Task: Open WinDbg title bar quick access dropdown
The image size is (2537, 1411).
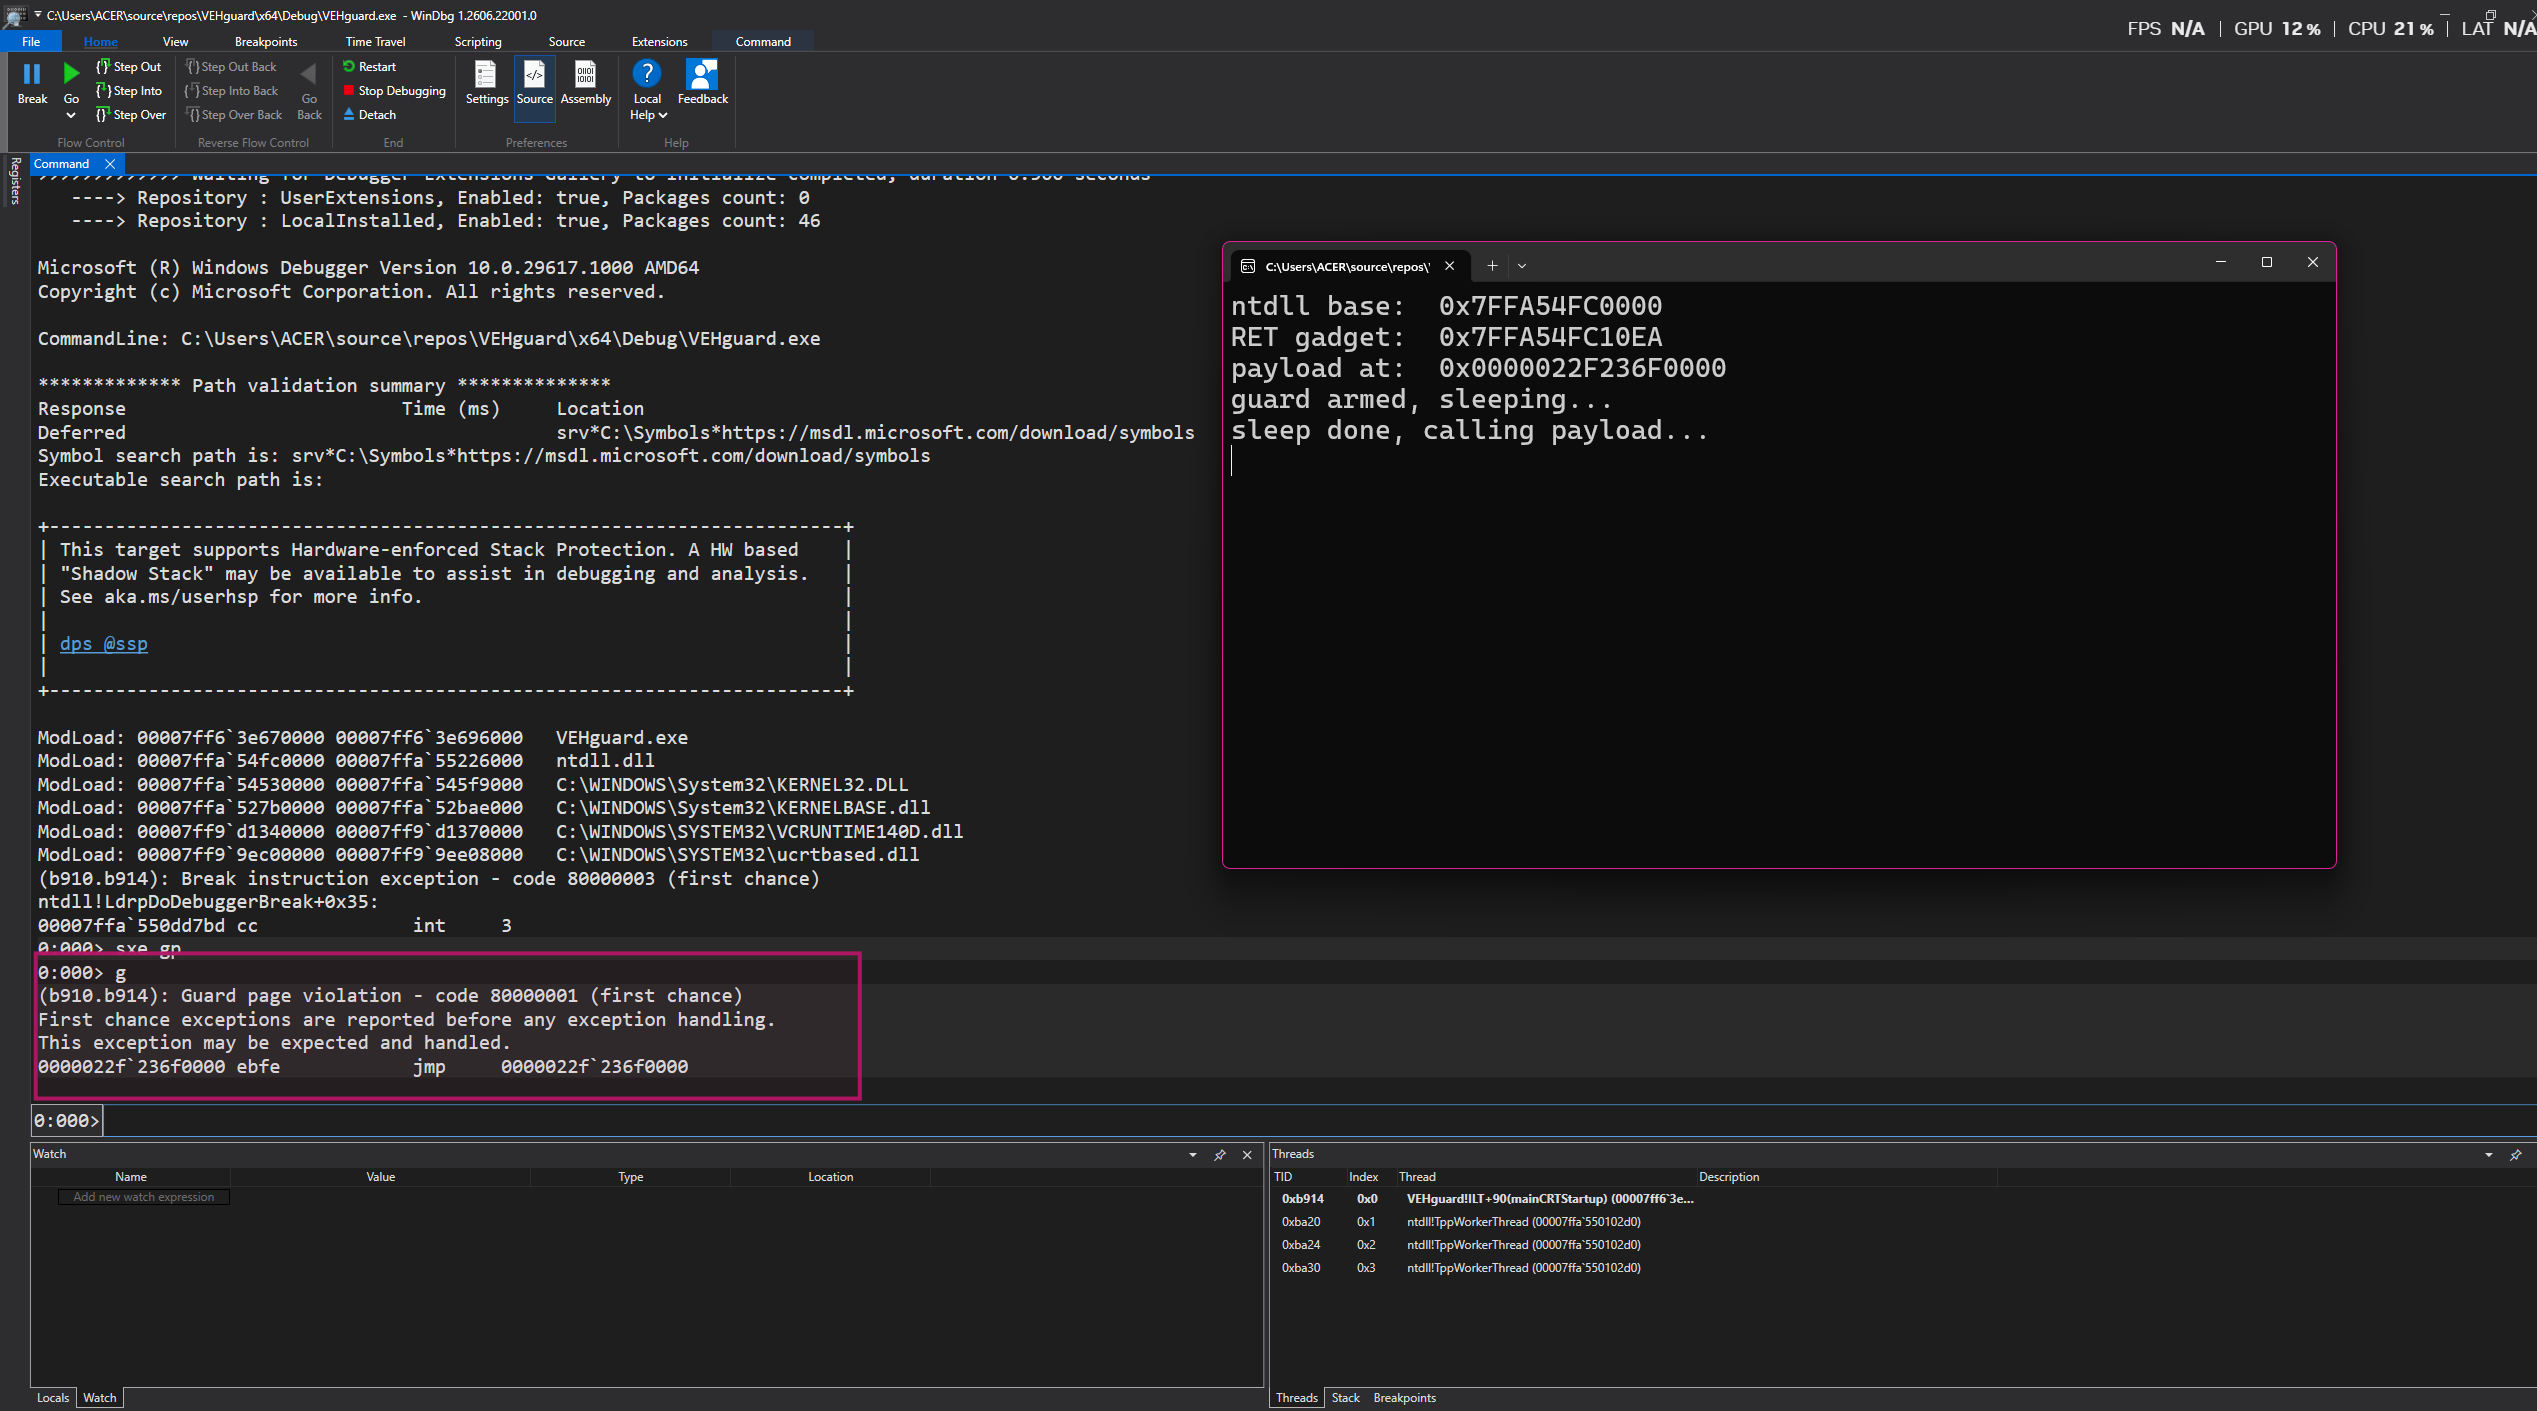Action: pos(38,15)
